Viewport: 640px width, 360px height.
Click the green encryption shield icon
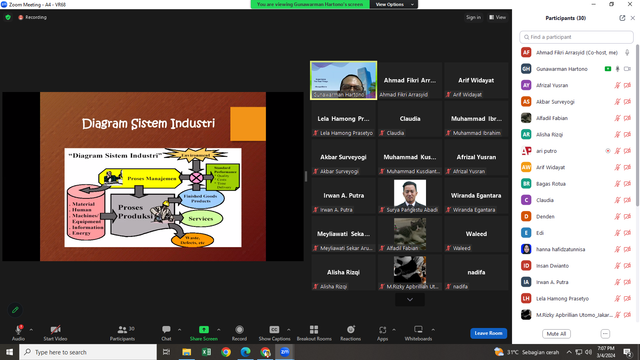(x=8, y=17)
